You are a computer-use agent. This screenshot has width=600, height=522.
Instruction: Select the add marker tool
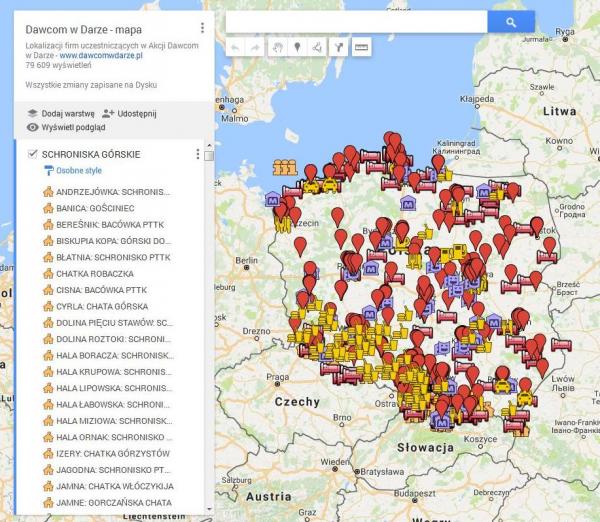coord(297,47)
